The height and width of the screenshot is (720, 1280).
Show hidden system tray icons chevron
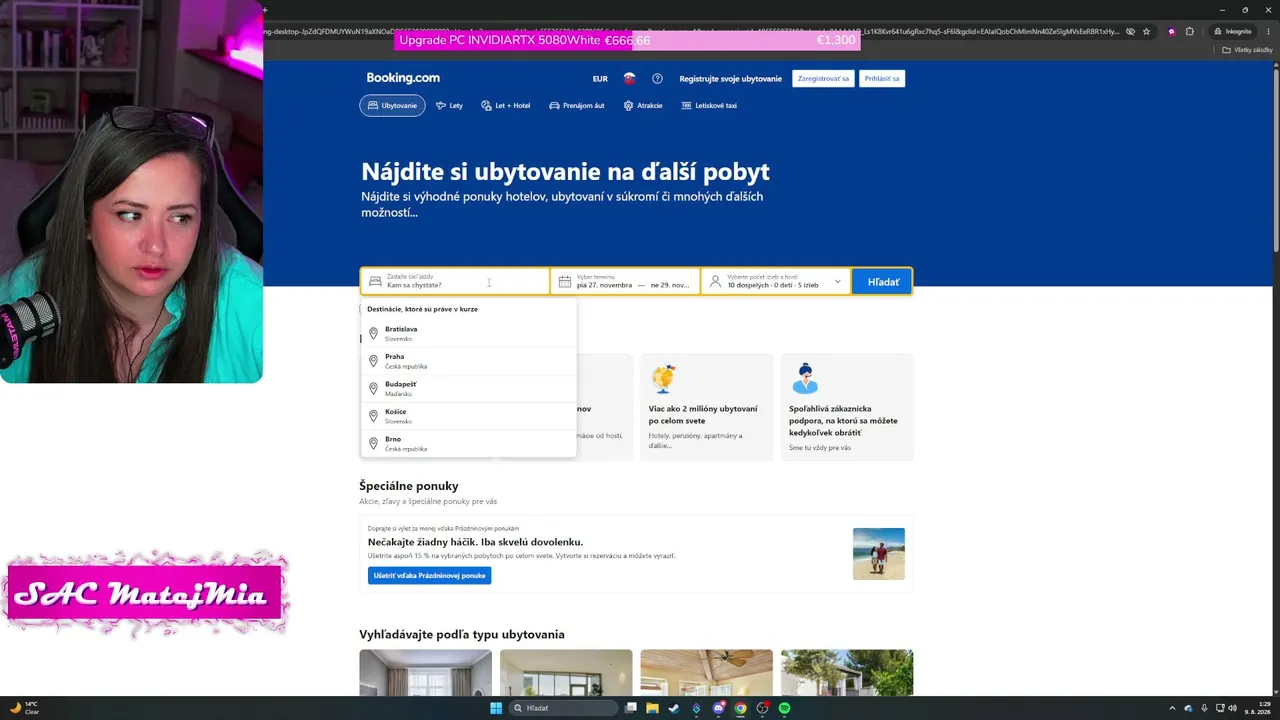[x=1174, y=708]
